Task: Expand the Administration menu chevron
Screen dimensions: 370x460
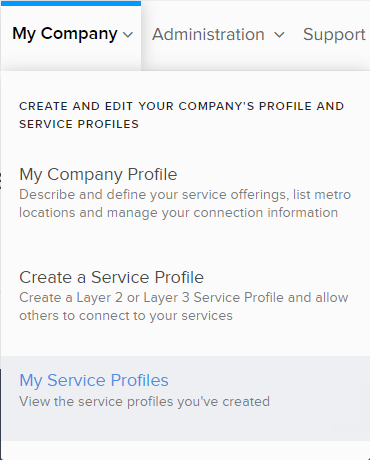Action: coord(279,34)
